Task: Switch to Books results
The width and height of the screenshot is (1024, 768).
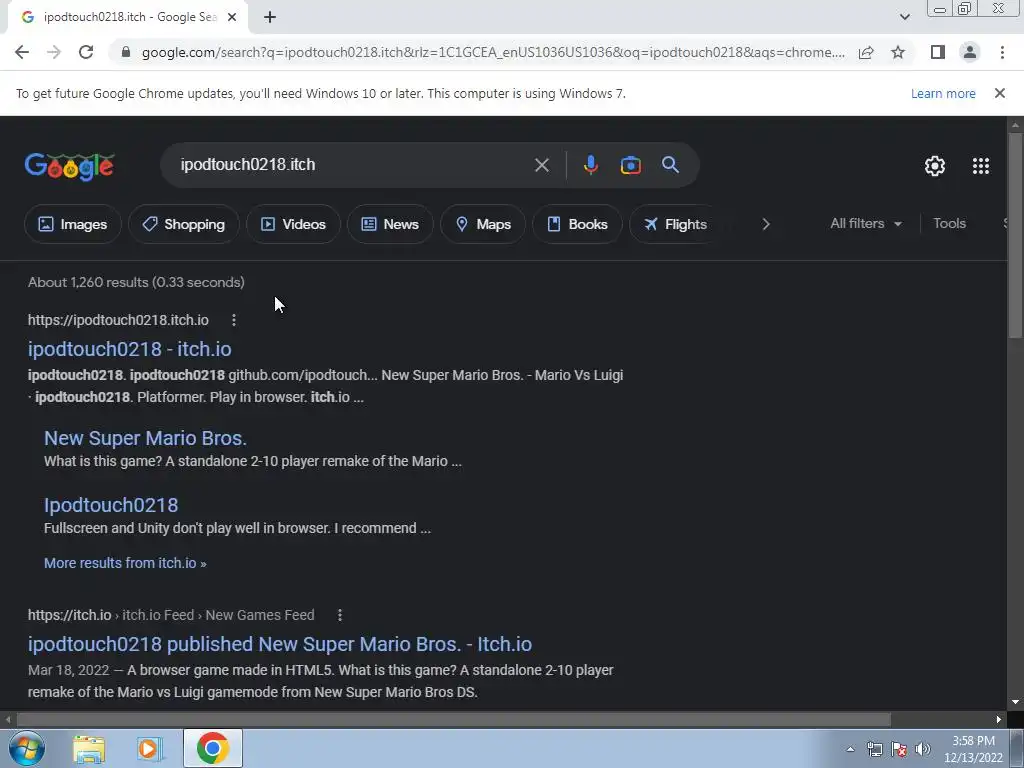Action: pos(577,224)
